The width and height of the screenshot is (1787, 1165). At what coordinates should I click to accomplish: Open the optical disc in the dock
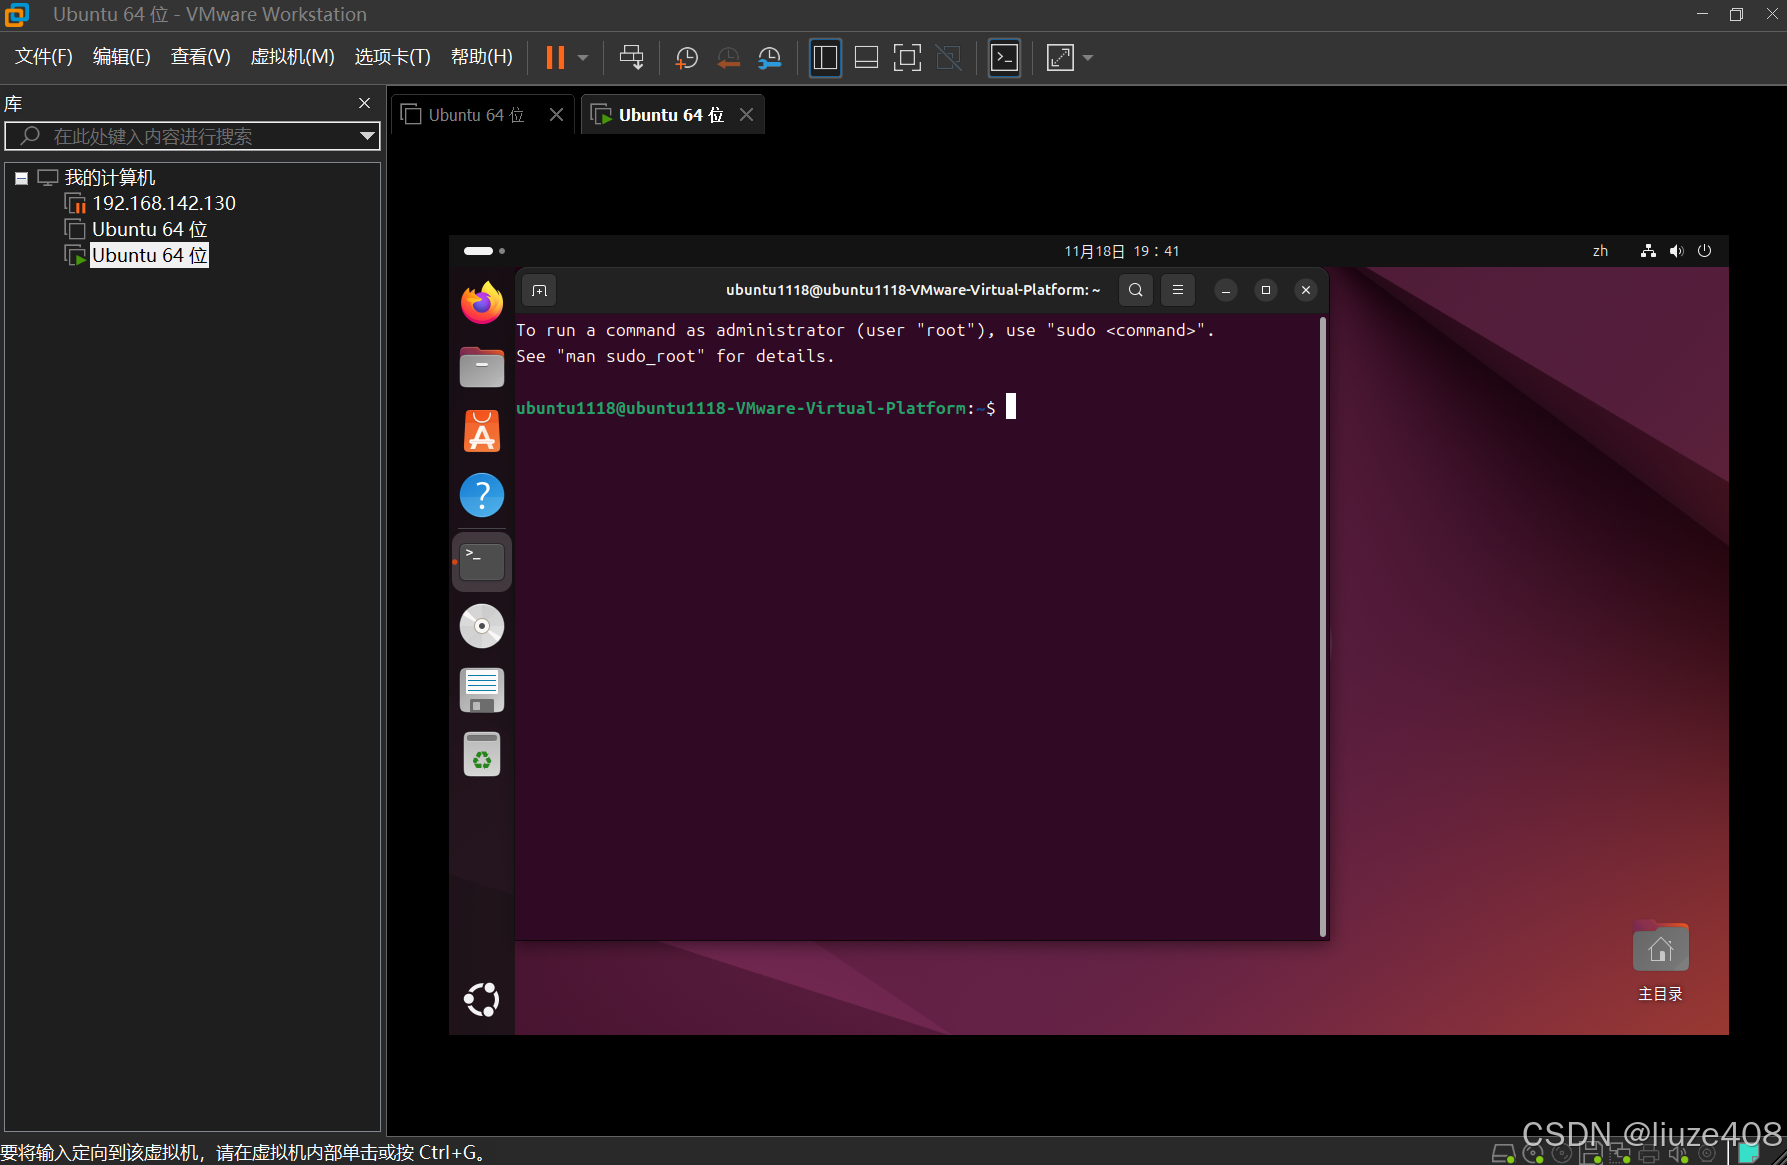pyautogui.click(x=482, y=626)
